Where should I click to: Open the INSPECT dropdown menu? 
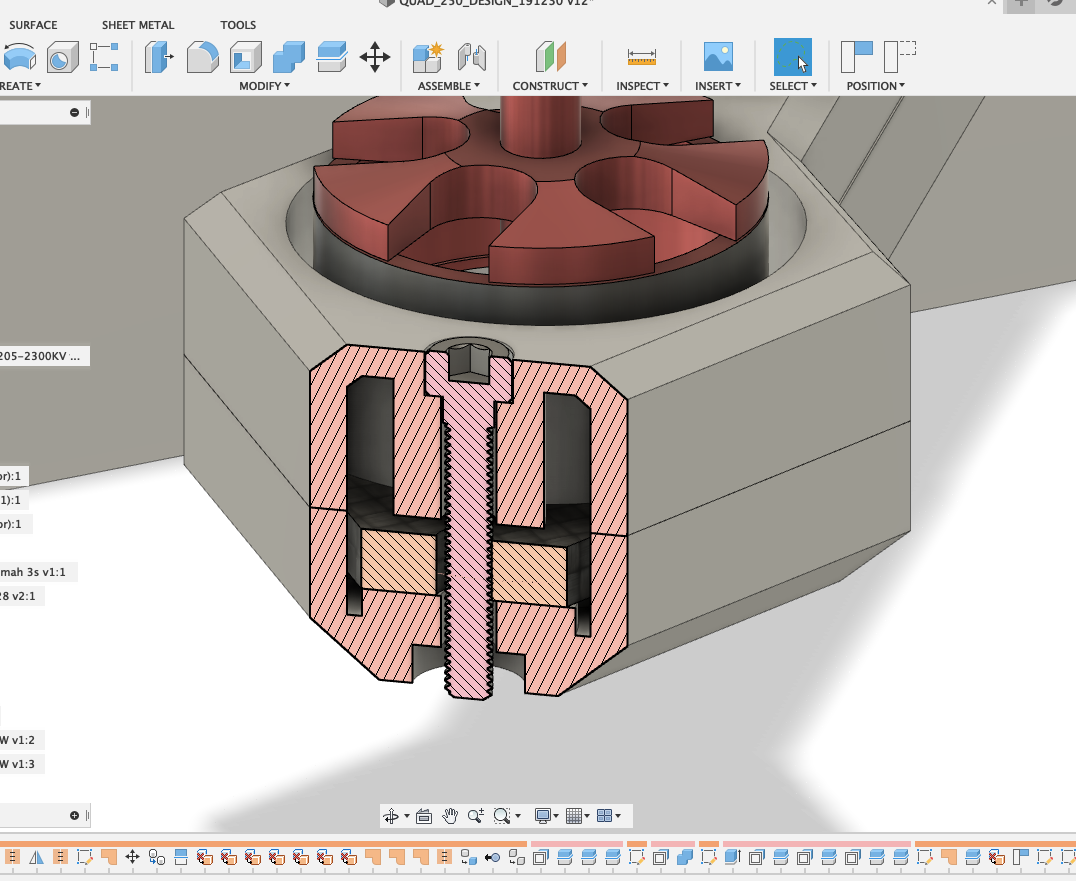coord(642,86)
